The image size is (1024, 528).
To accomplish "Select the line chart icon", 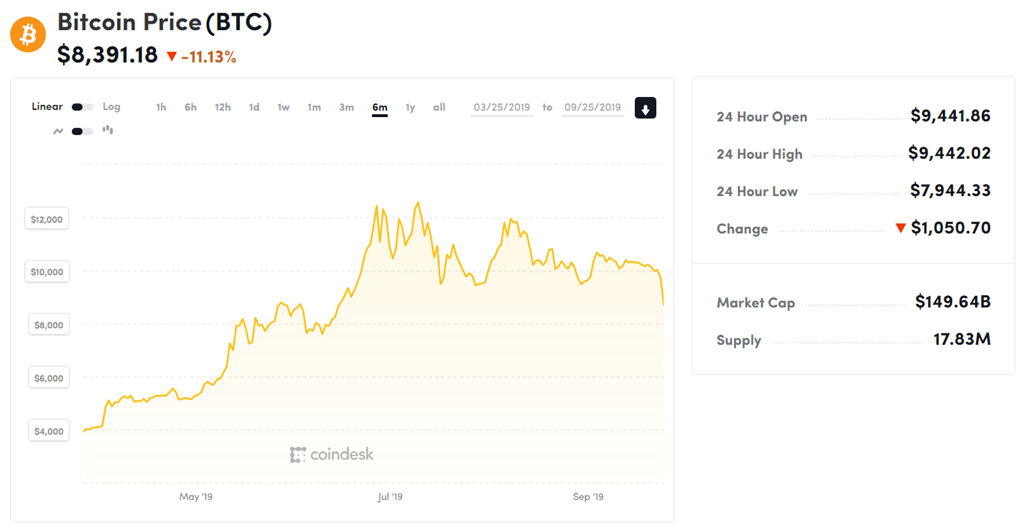I will click(58, 131).
